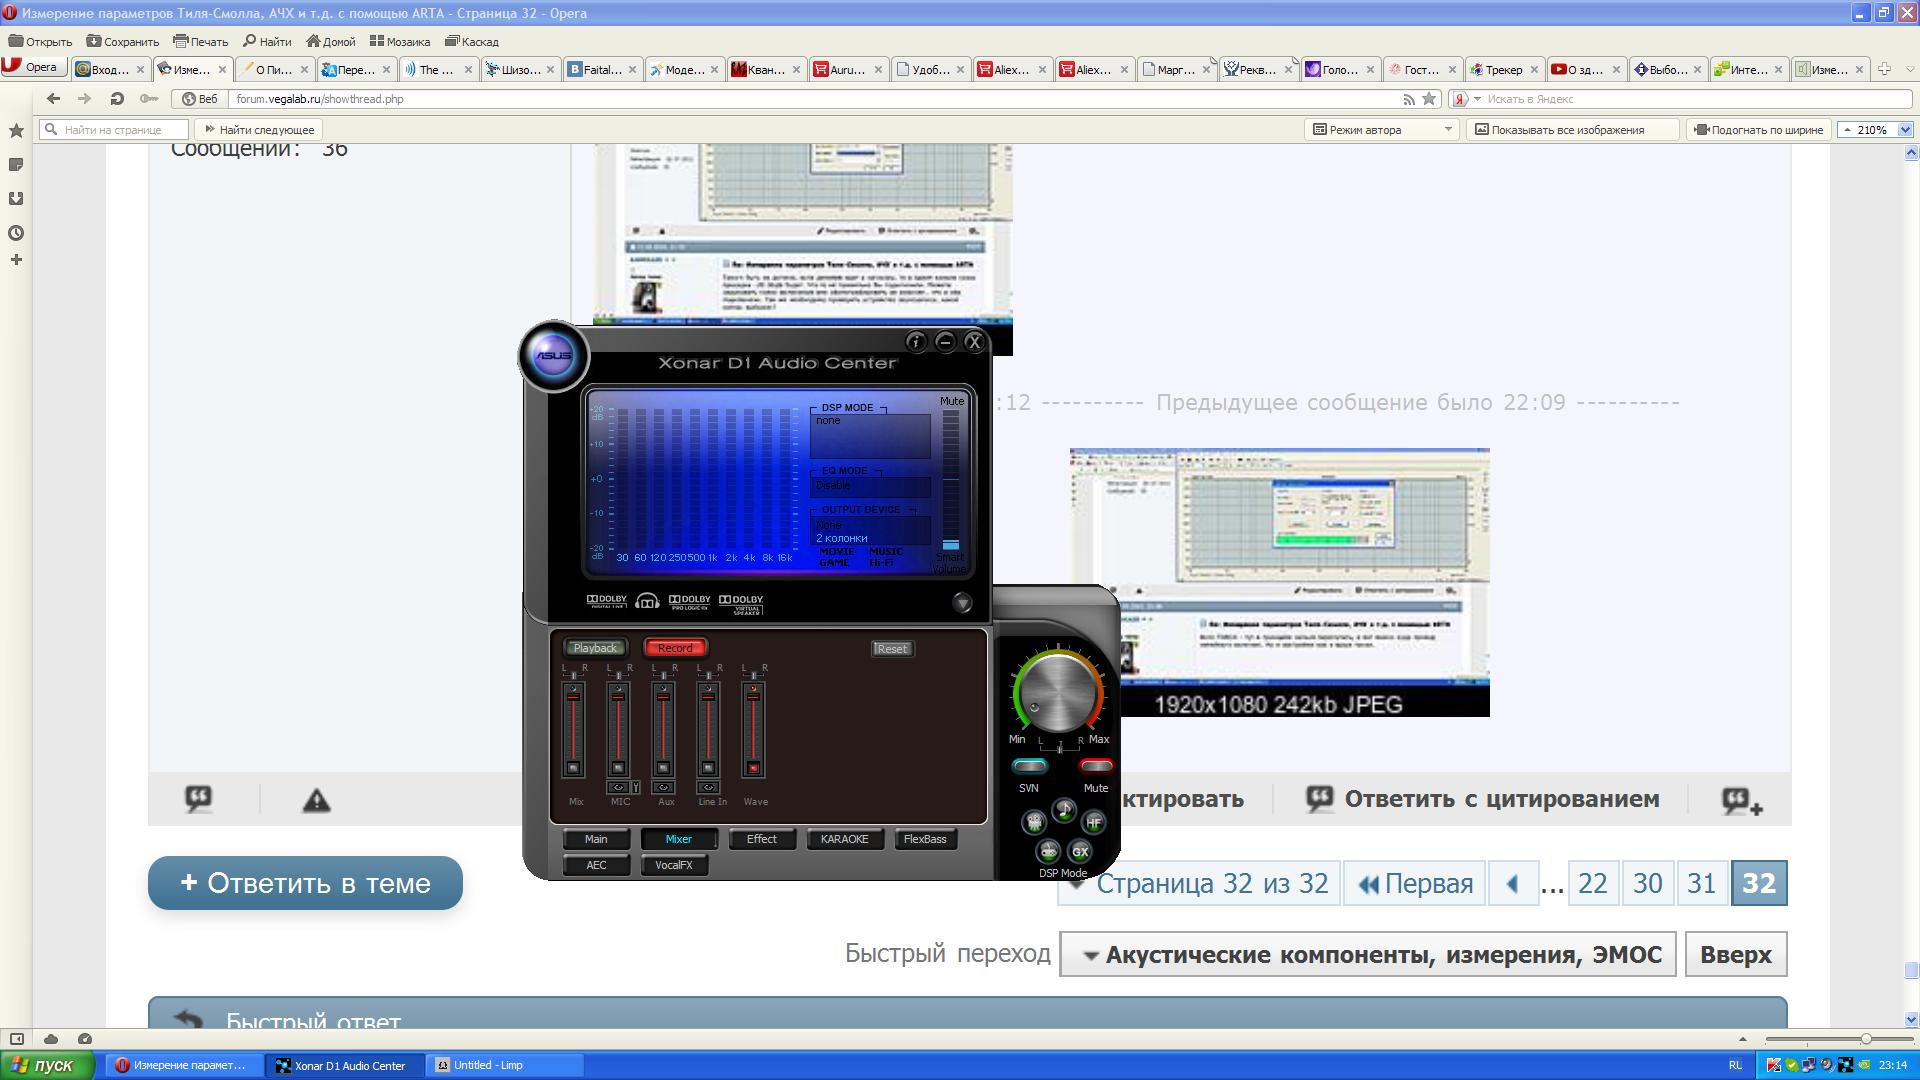Open a new tab with plus icon

1884,69
